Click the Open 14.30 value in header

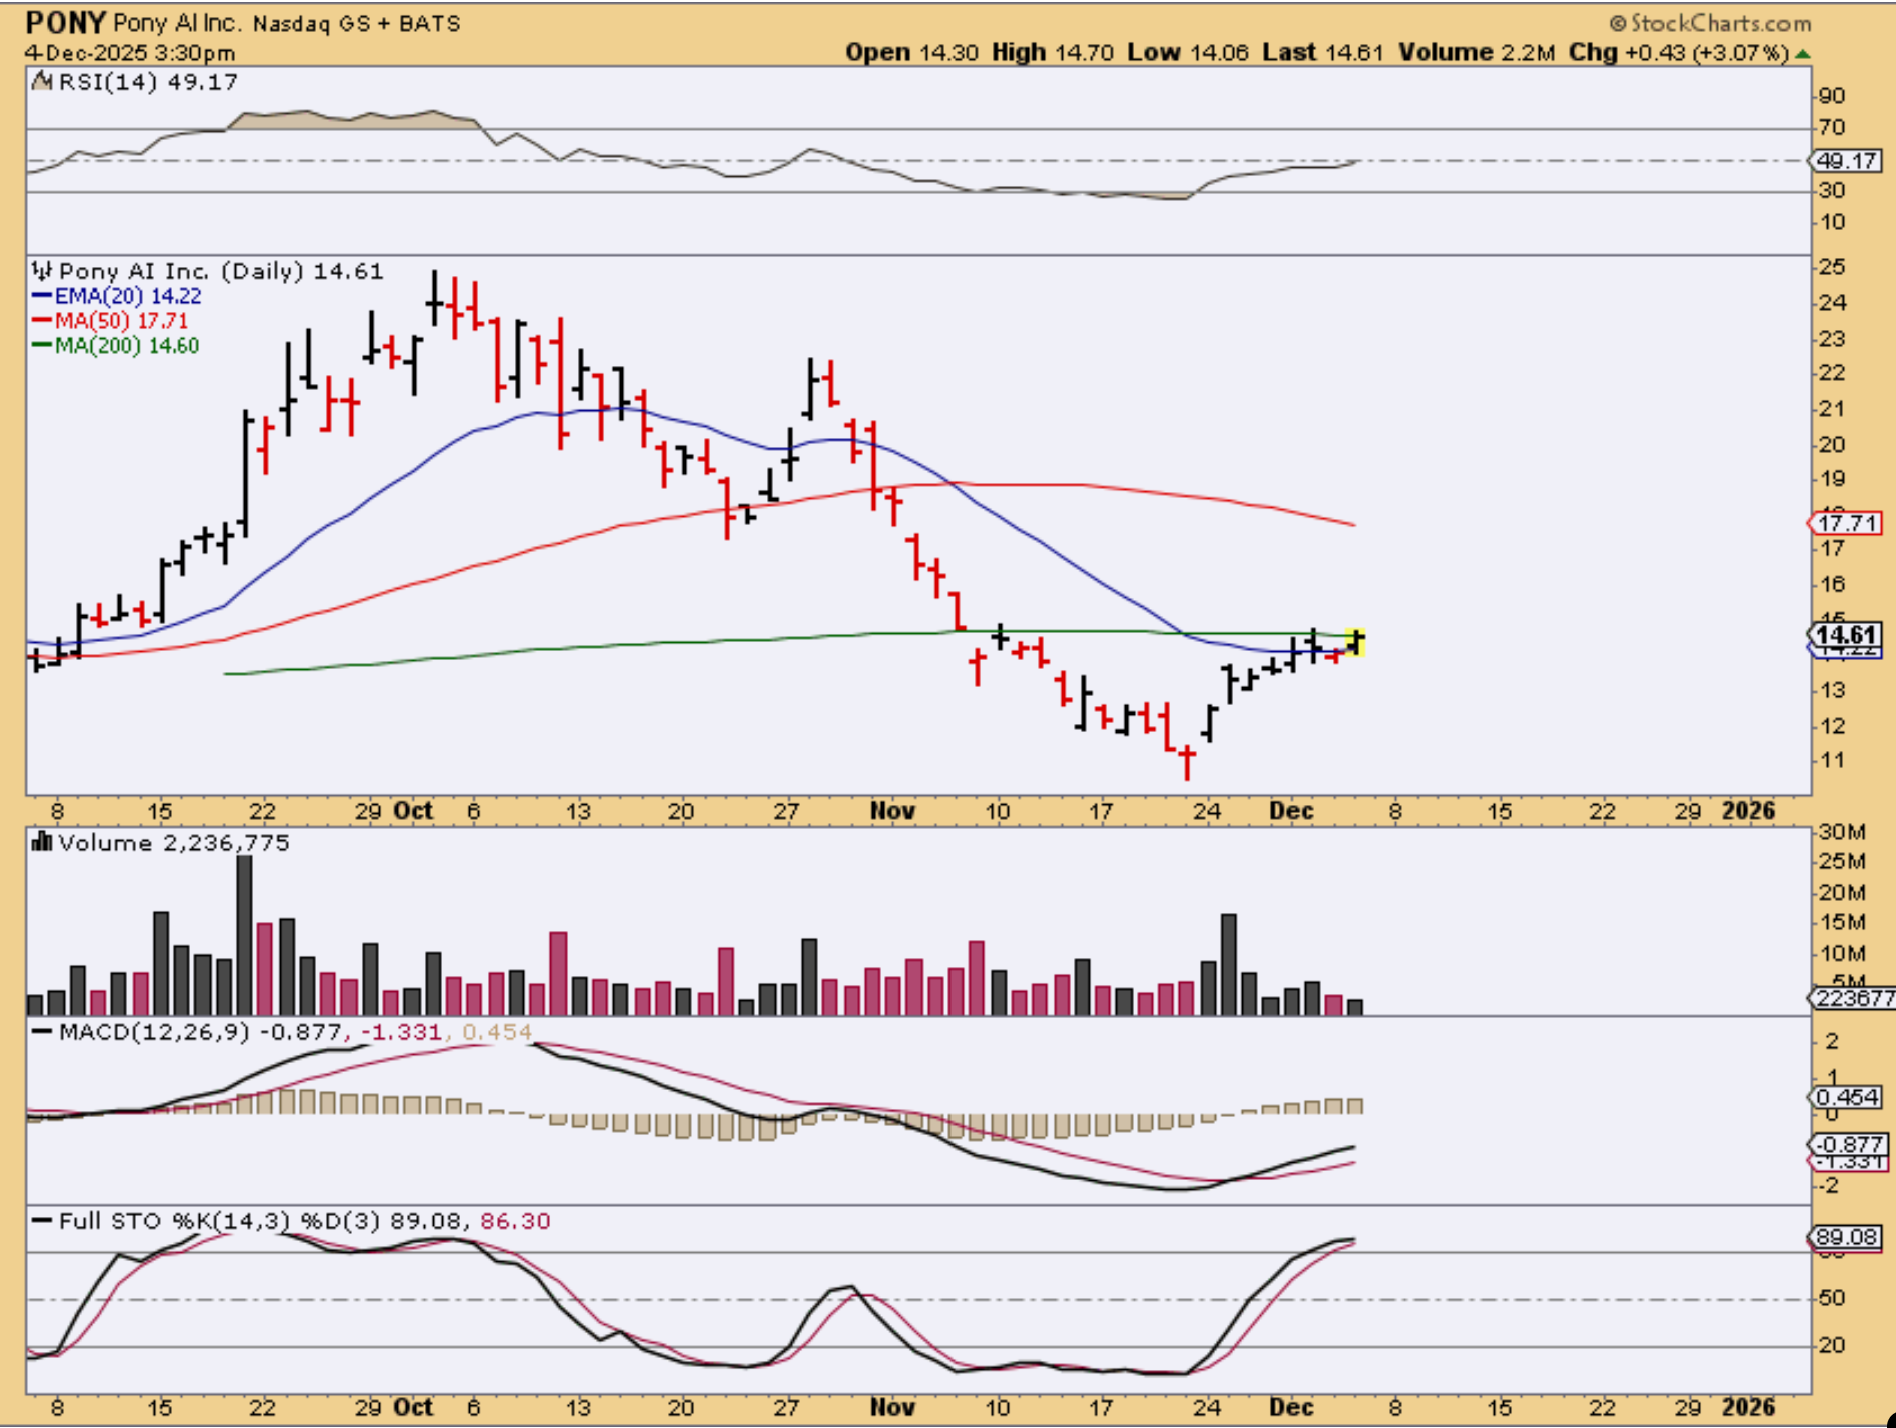coord(912,52)
